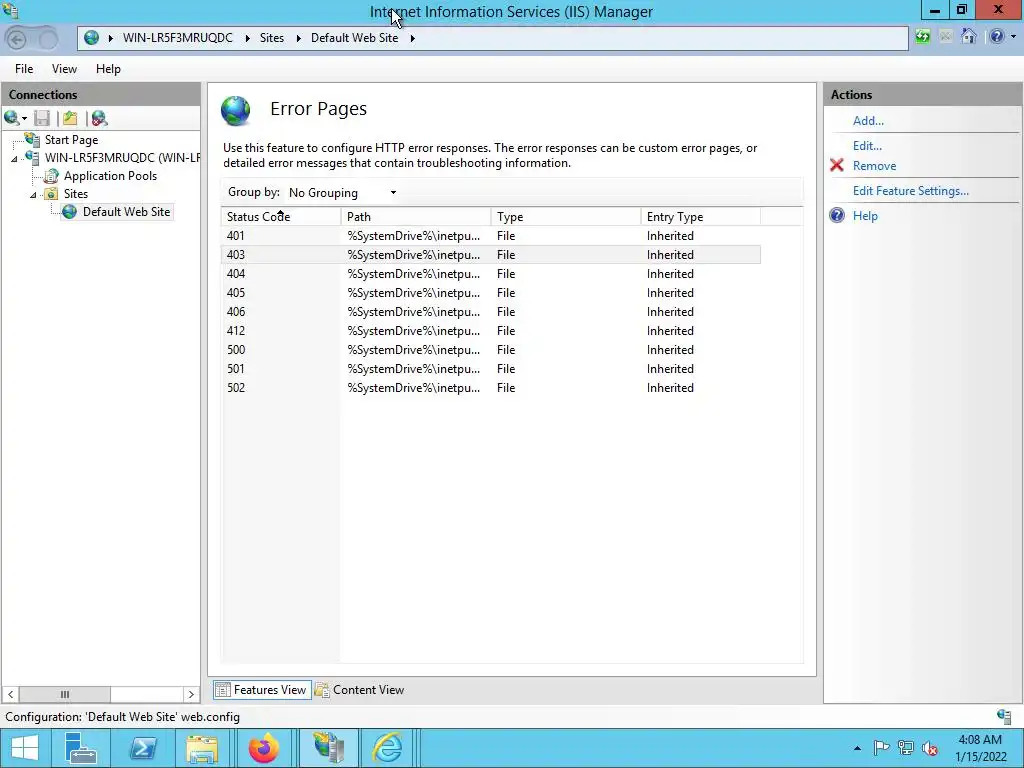Click the Home icon in the toolbar
Viewport: 1024px width, 768px height.
pos(968,37)
